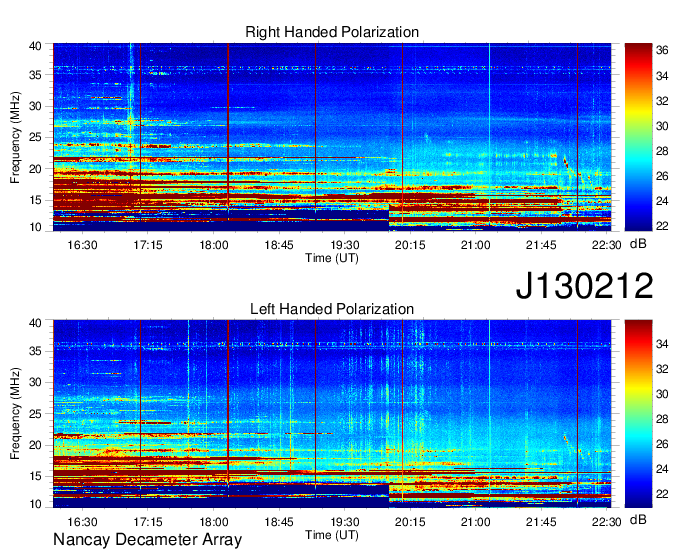Click the 20 MHz tick on Right Handed frequency axis
Screen dimensions: 680x552
pyautogui.click(x=35, y=169)
